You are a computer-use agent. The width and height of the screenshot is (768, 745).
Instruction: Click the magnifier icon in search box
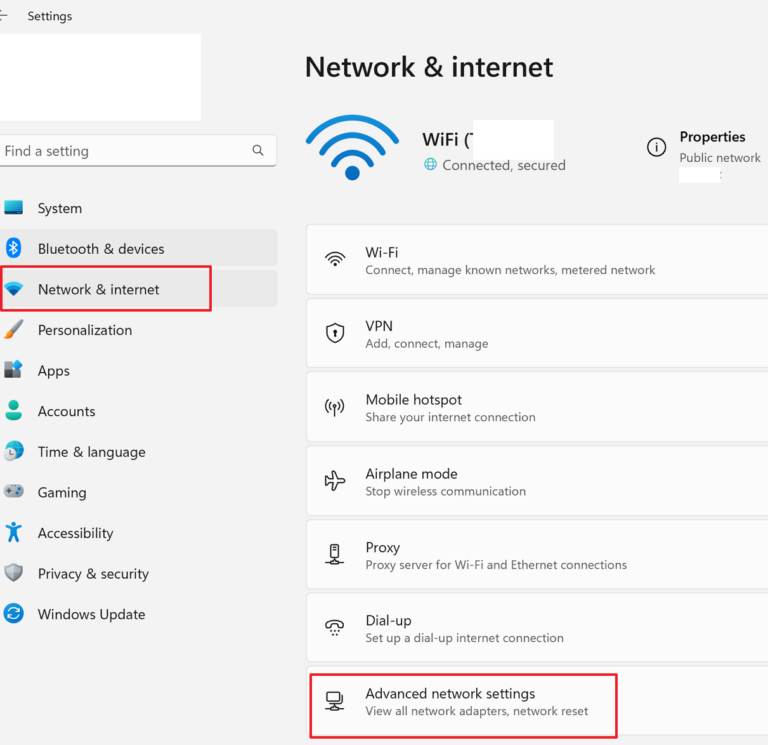258,150
